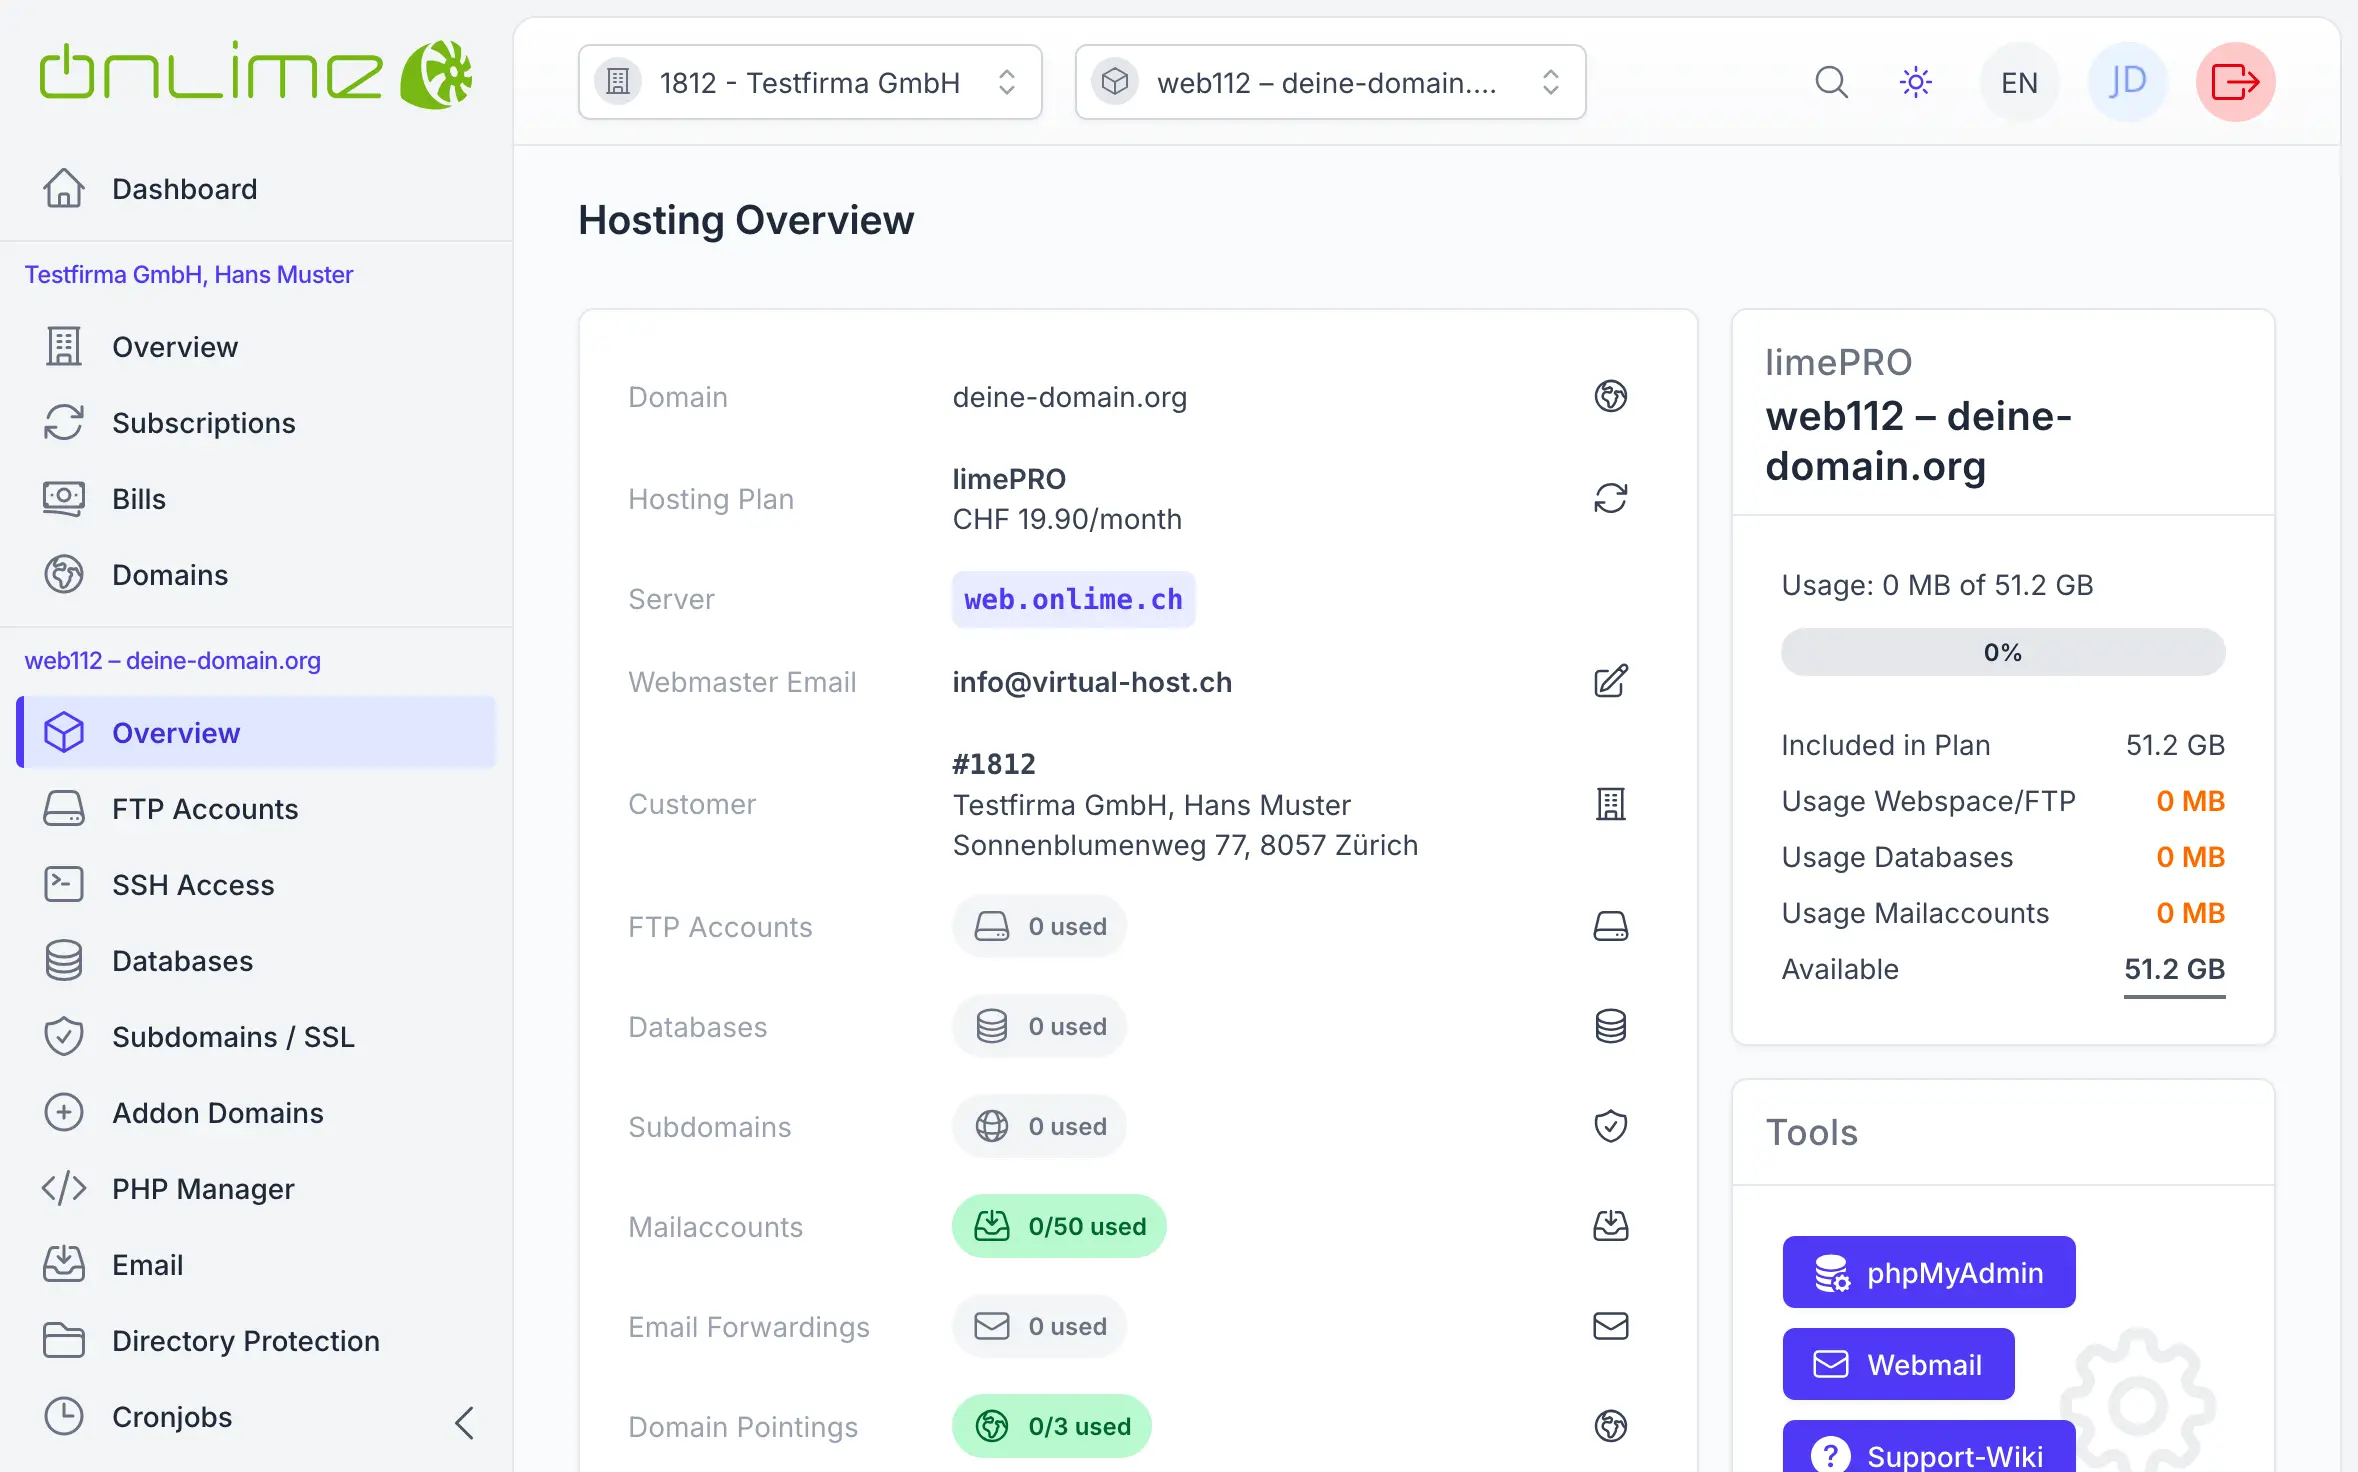Edit the webmaster email via the pencil icon
The image size is (2358, 1472).
(x=1610, y=682)
